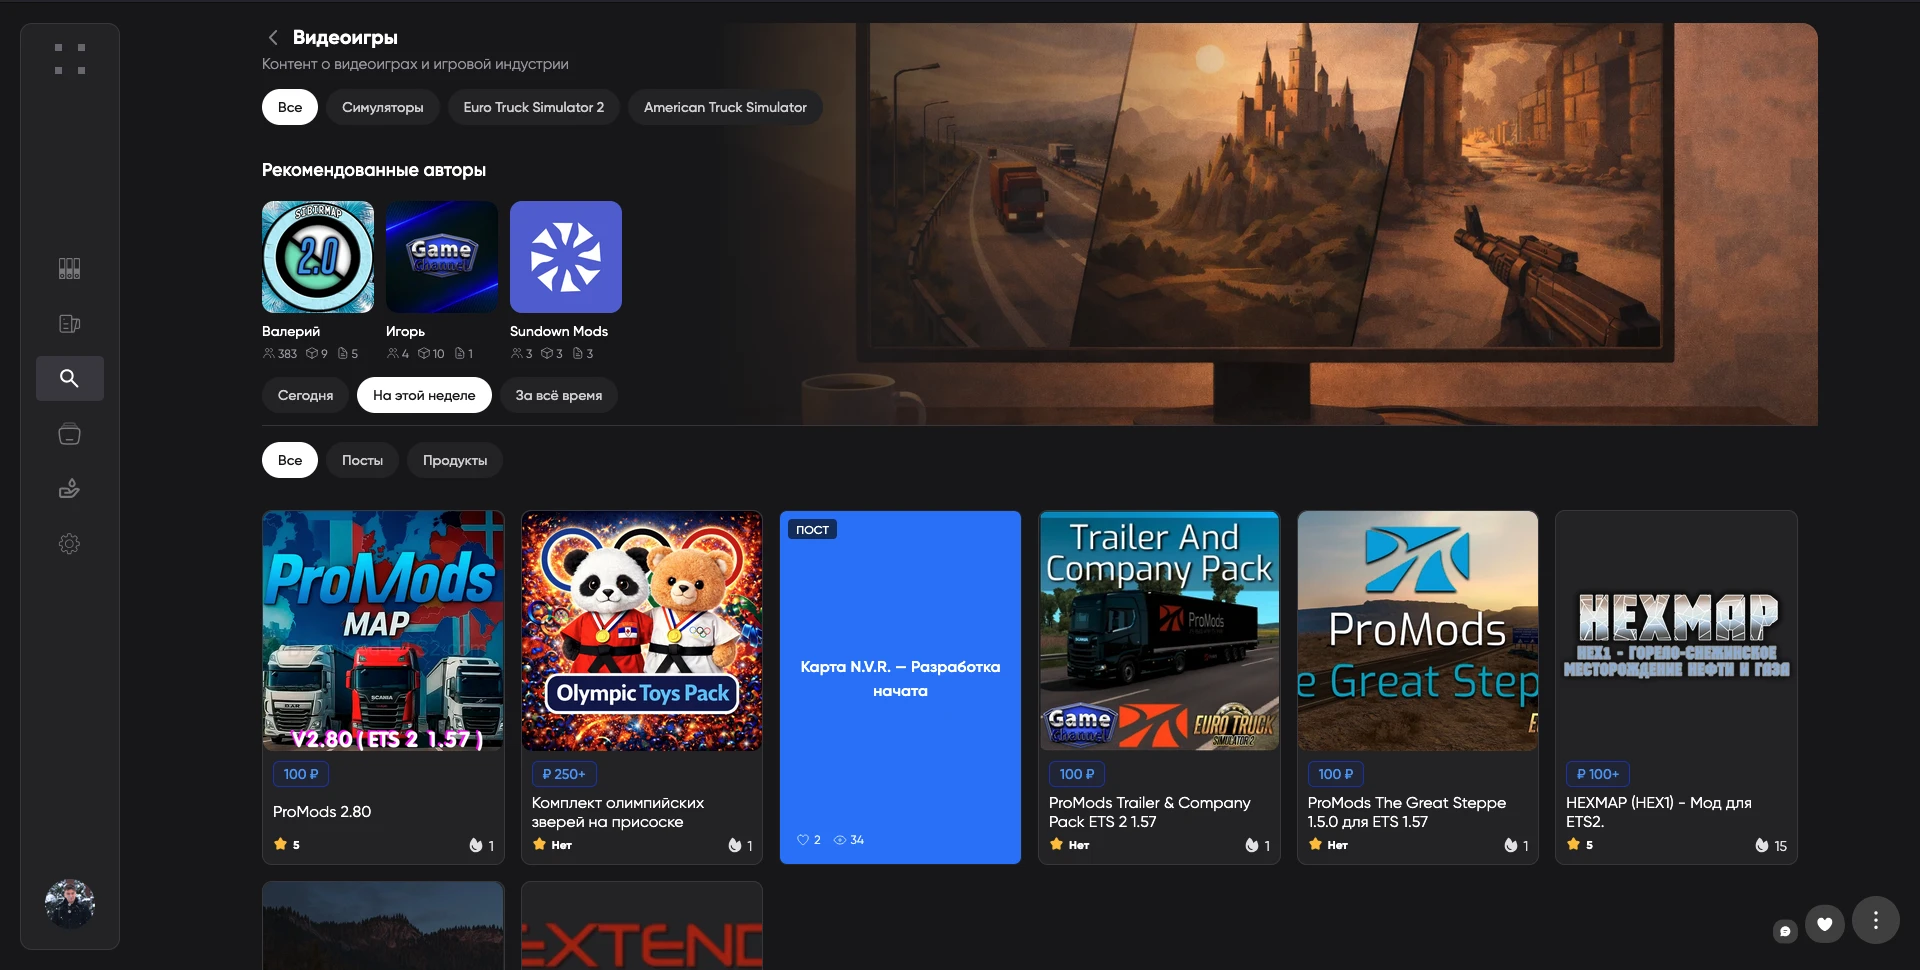Viewport: 1920px width, 970px height.
Task: Open the user profile avatar in sidebar
Action: [69, 903]
